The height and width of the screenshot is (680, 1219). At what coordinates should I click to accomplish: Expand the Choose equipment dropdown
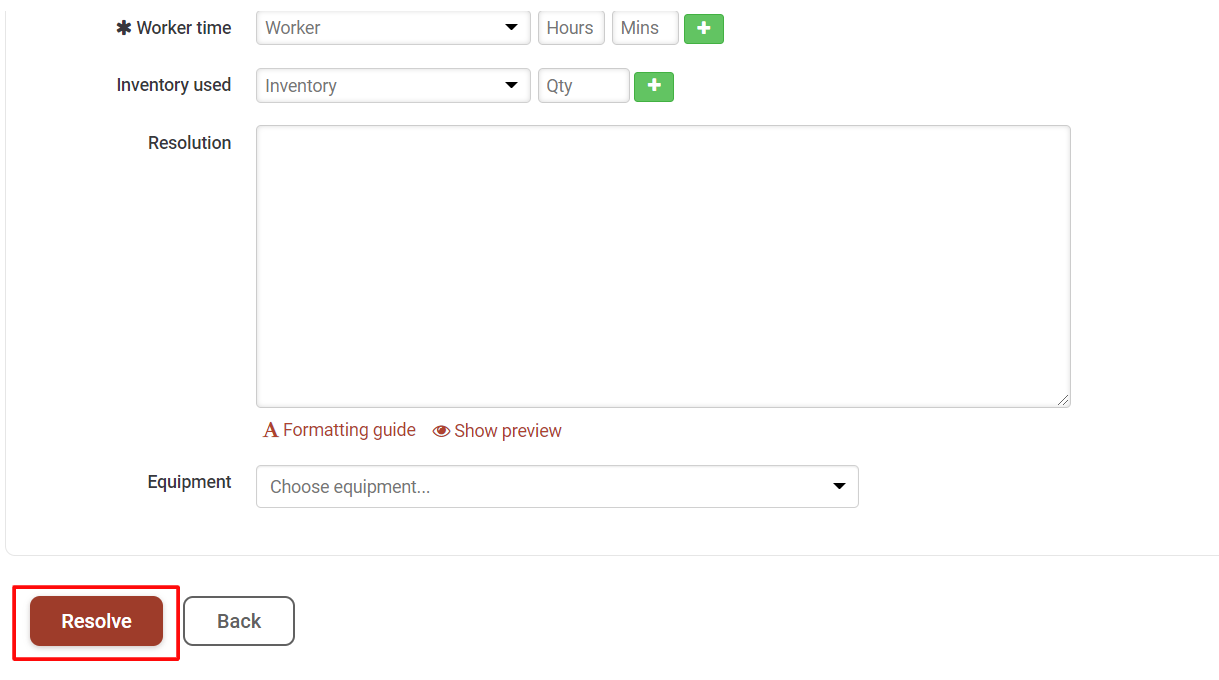point(557,487)
